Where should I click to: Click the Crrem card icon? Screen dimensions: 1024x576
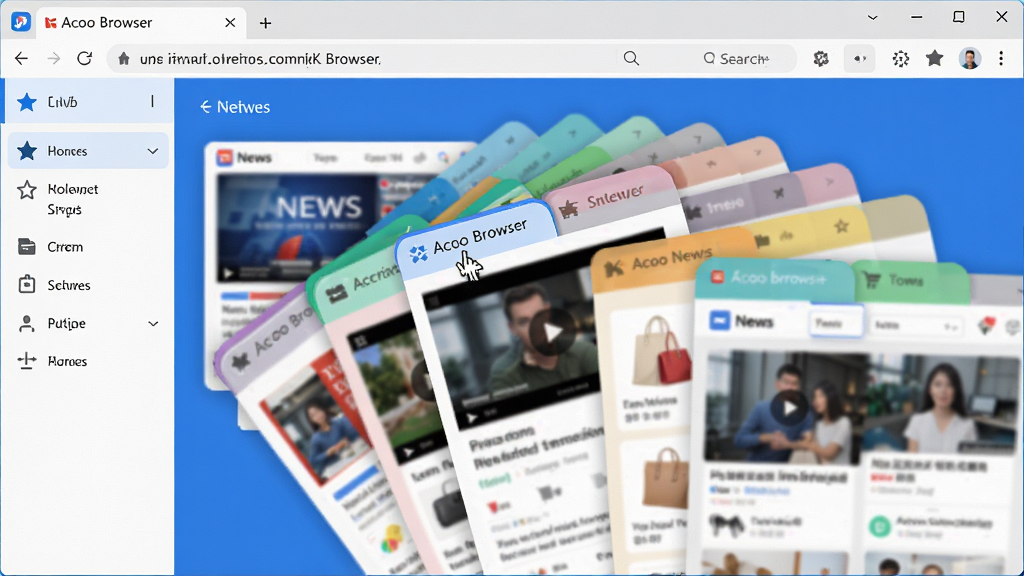27,247
